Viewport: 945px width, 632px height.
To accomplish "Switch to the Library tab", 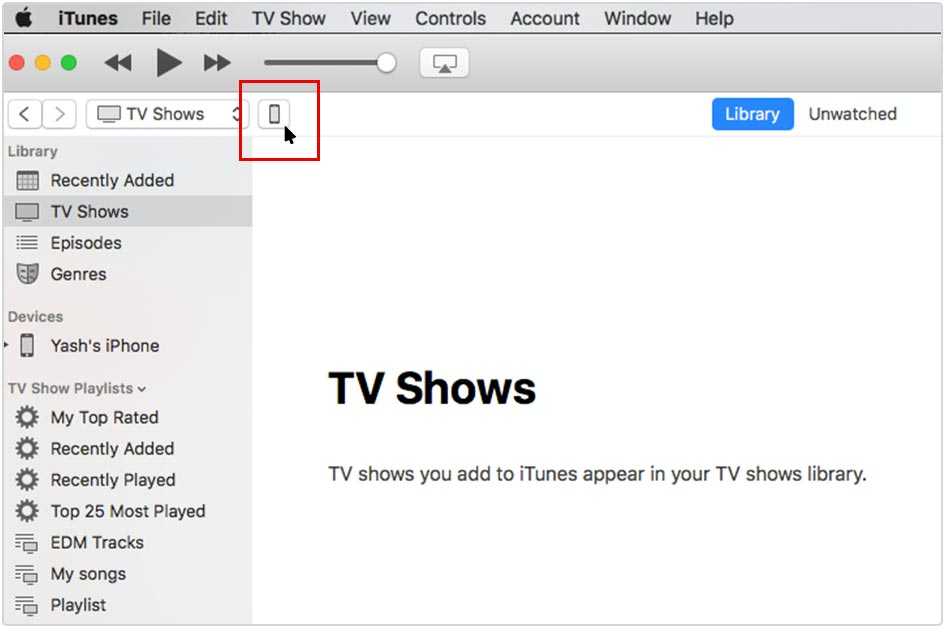I will 752,114.
